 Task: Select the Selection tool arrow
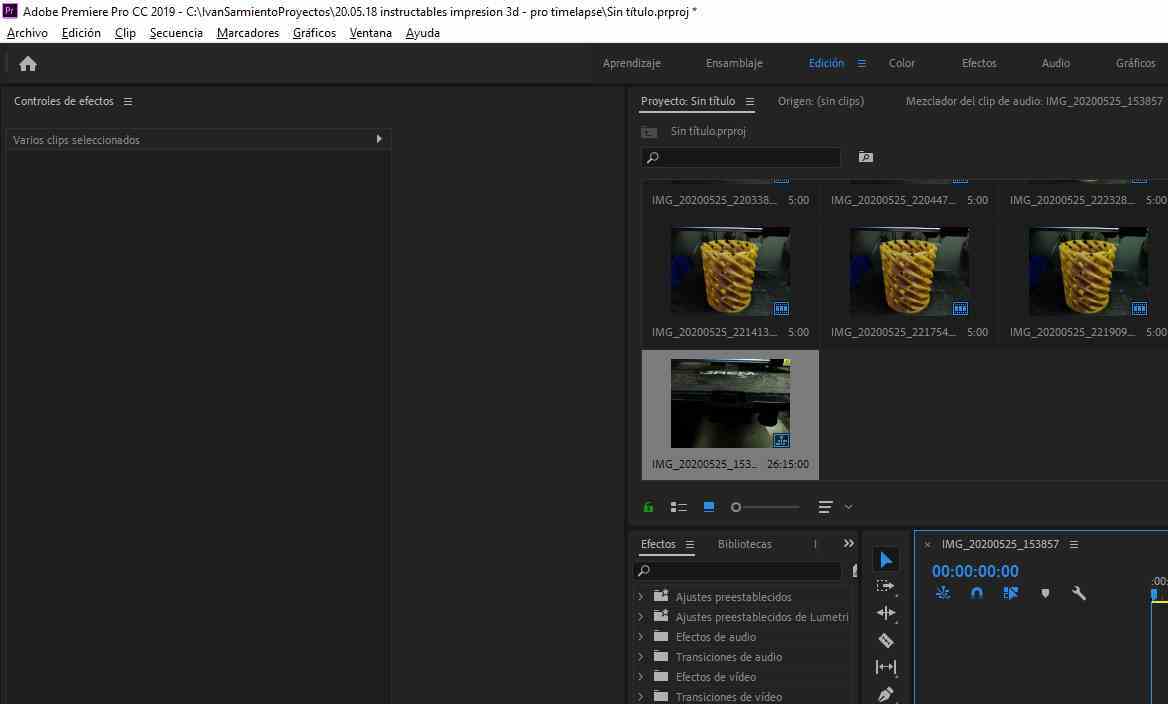[886, 559]
